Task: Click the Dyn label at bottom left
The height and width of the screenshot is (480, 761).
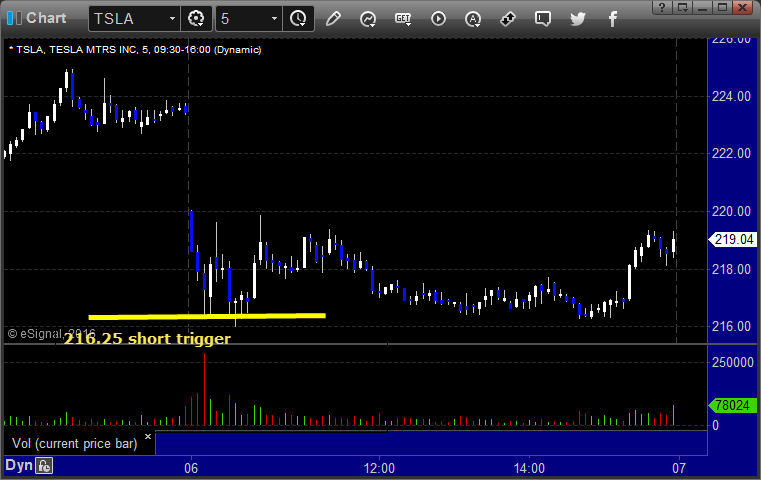Action: pos(18,465)
